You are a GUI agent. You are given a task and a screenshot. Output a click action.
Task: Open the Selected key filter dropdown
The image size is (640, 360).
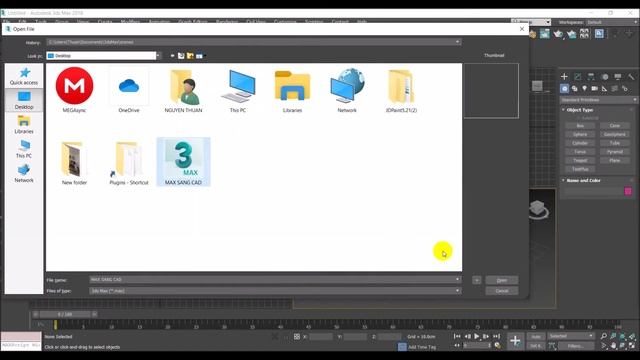point(571,336)
